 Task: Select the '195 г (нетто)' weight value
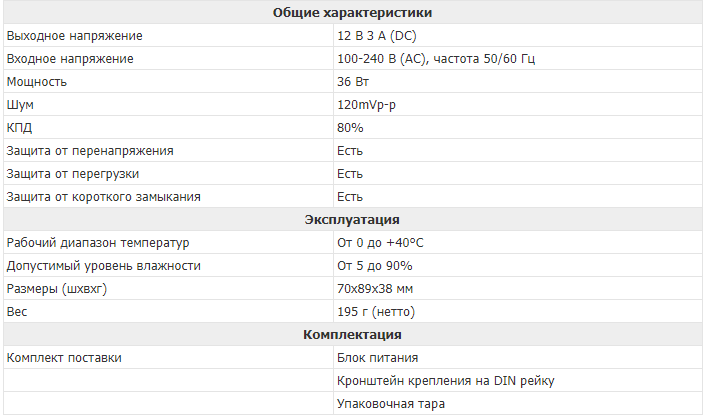coord(376,312)
